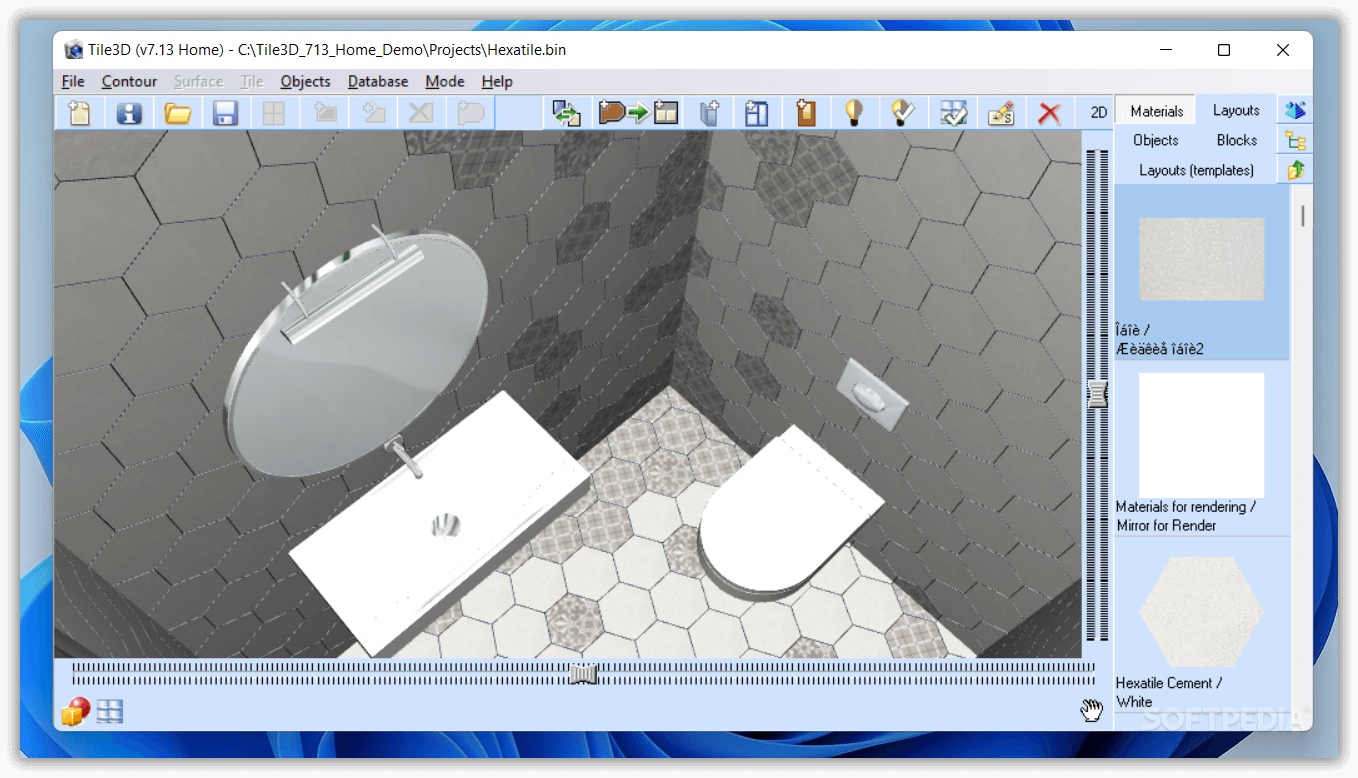Open the Mode menu
The image size is (1358, 778).
pos(445,81)
